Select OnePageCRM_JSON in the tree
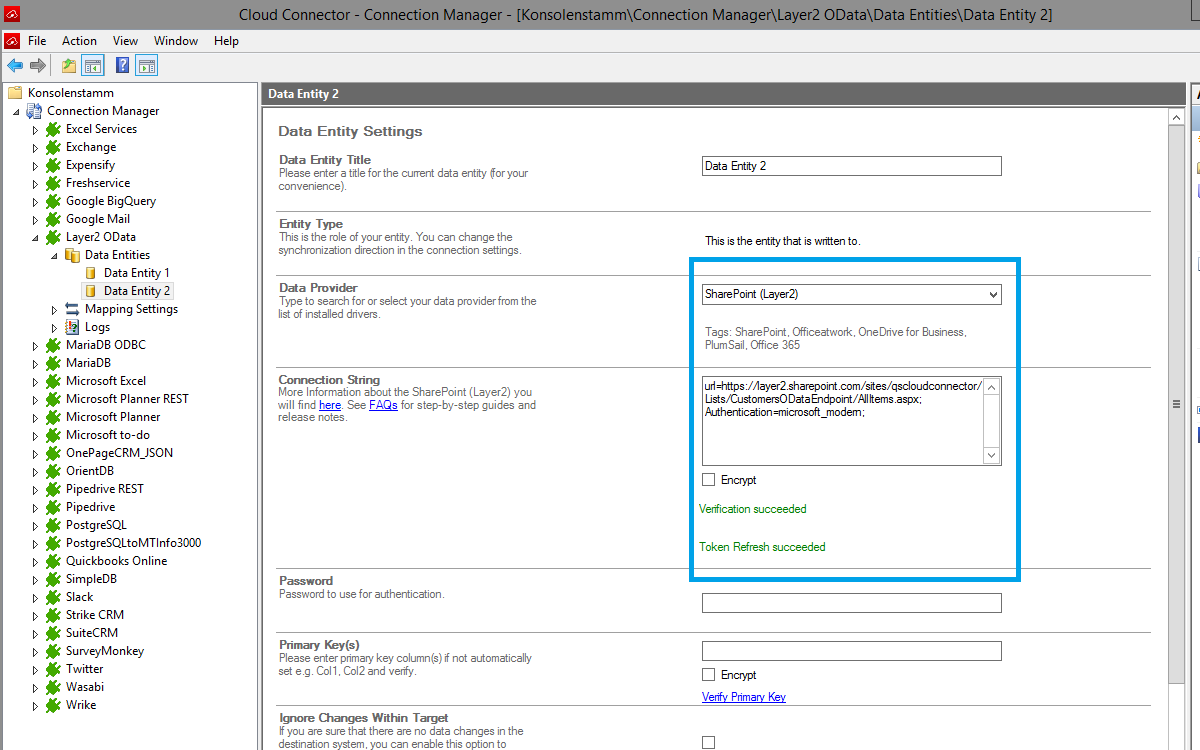1200x750 pixels. click(x=119, y=453)
